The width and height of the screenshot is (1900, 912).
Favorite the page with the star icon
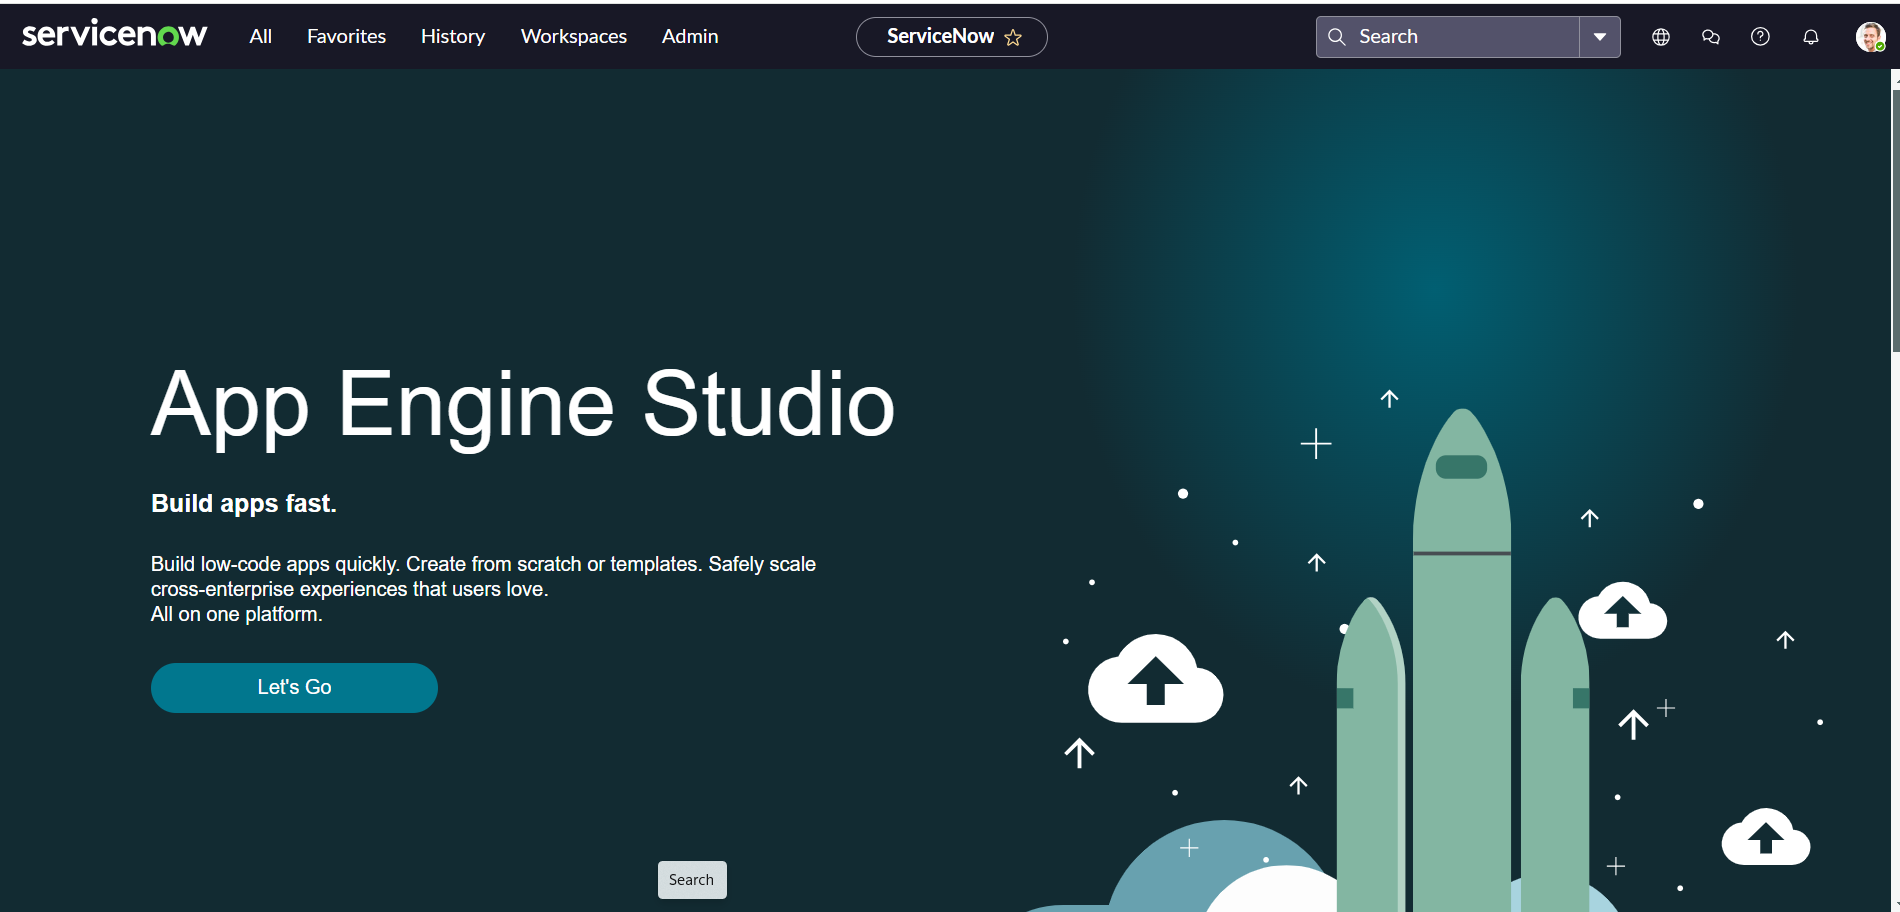[x=1013, y=38]
